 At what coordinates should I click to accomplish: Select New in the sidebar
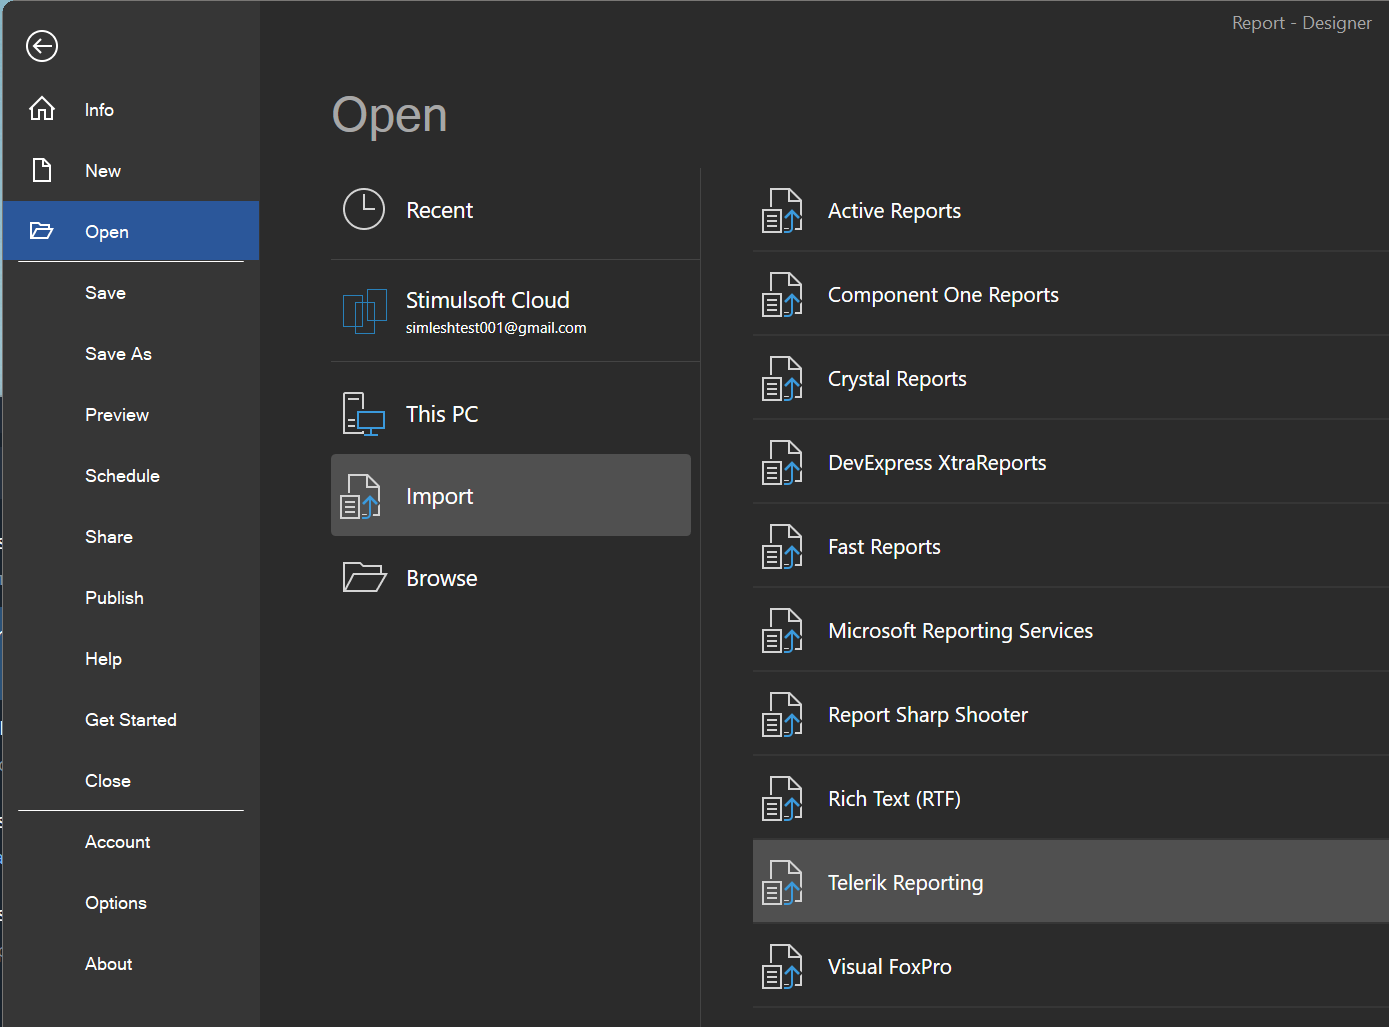(x=131, y=171)
